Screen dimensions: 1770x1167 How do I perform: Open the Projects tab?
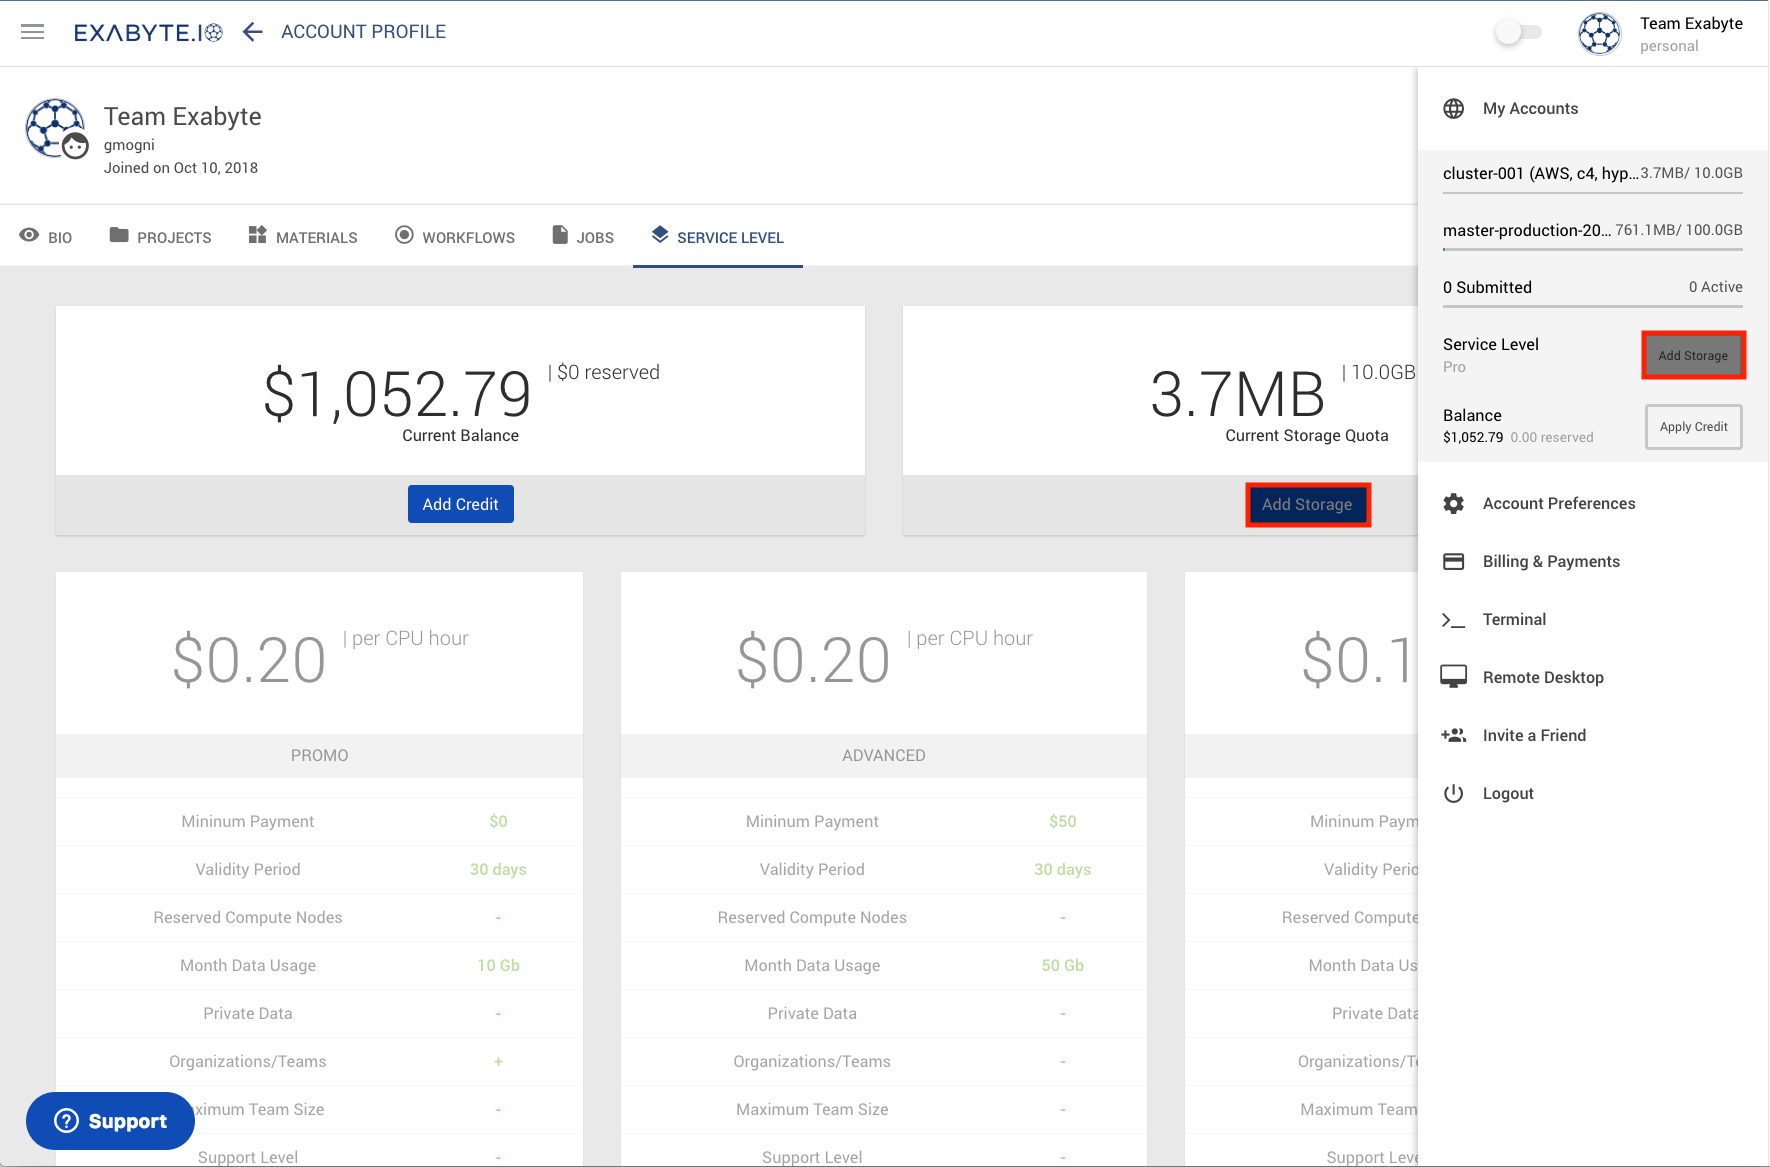161,237
